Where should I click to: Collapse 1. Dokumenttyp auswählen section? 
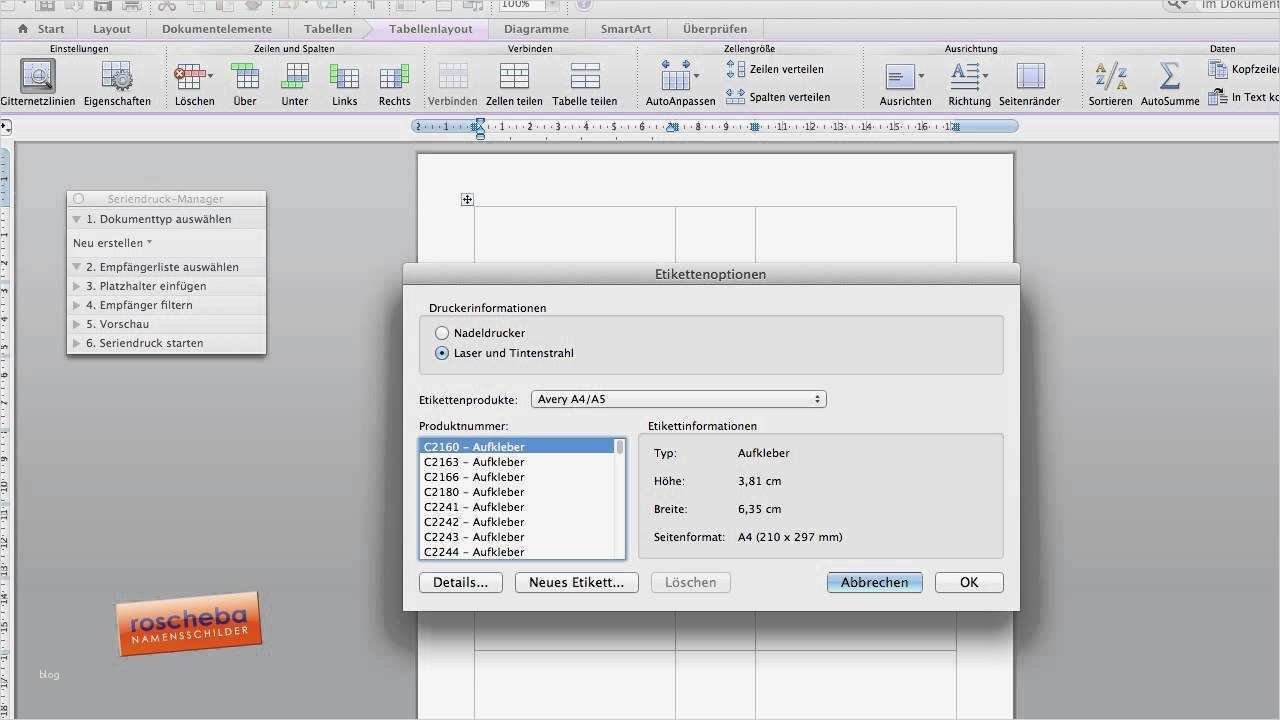click(76, 219)
